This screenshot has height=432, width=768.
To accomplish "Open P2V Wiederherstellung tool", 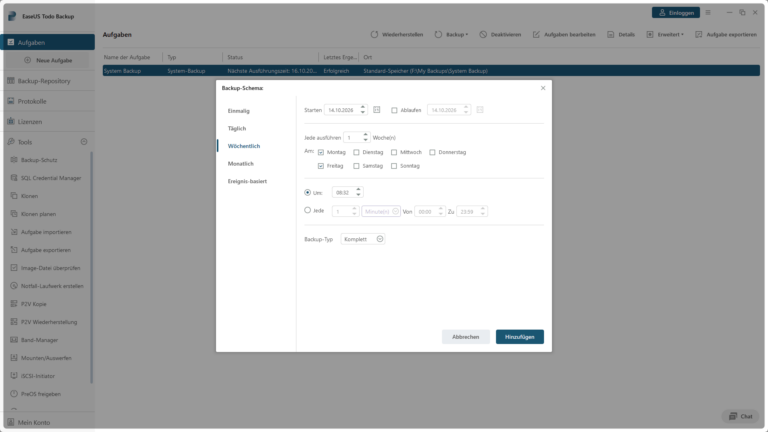I will click(x=48, y=322).
